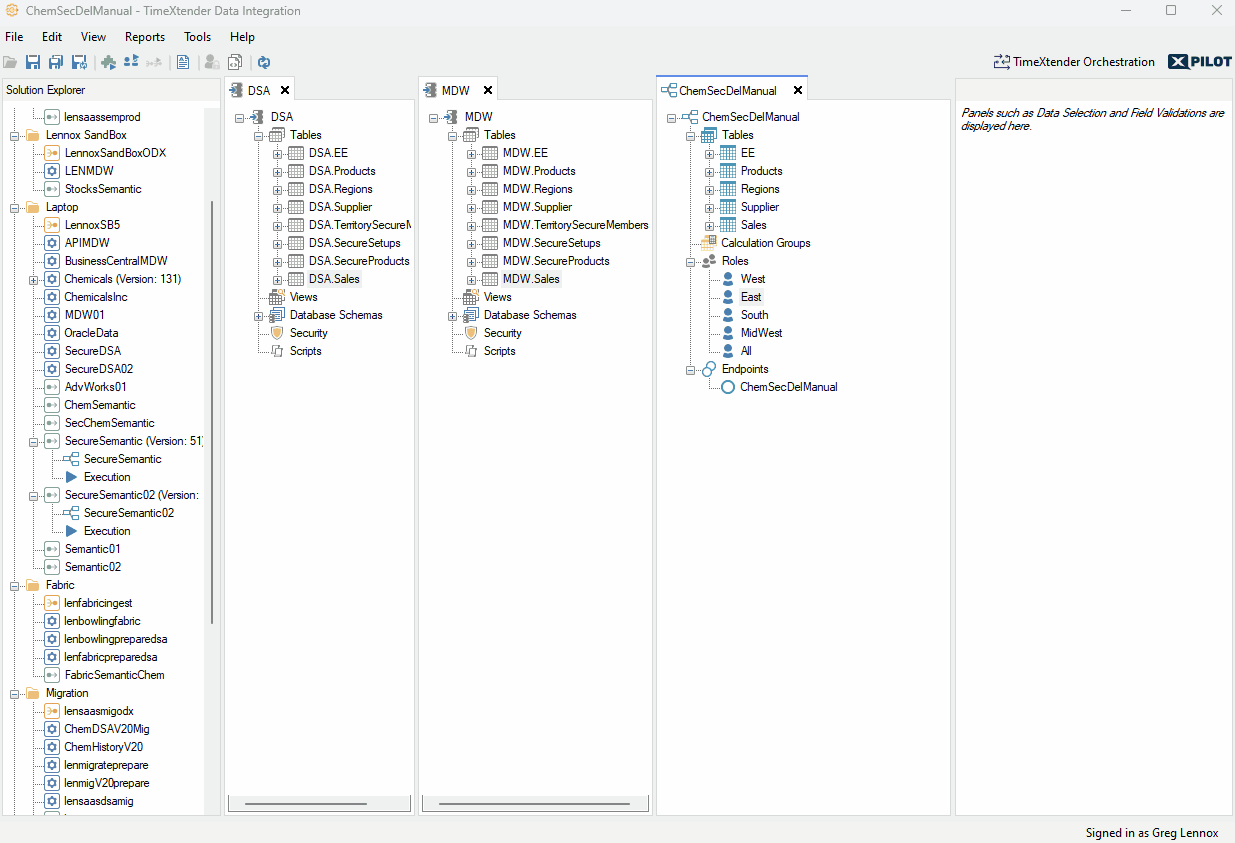Expand Chemicals (Version: 131) node
1235x843 pixels.
click(34, 280)
